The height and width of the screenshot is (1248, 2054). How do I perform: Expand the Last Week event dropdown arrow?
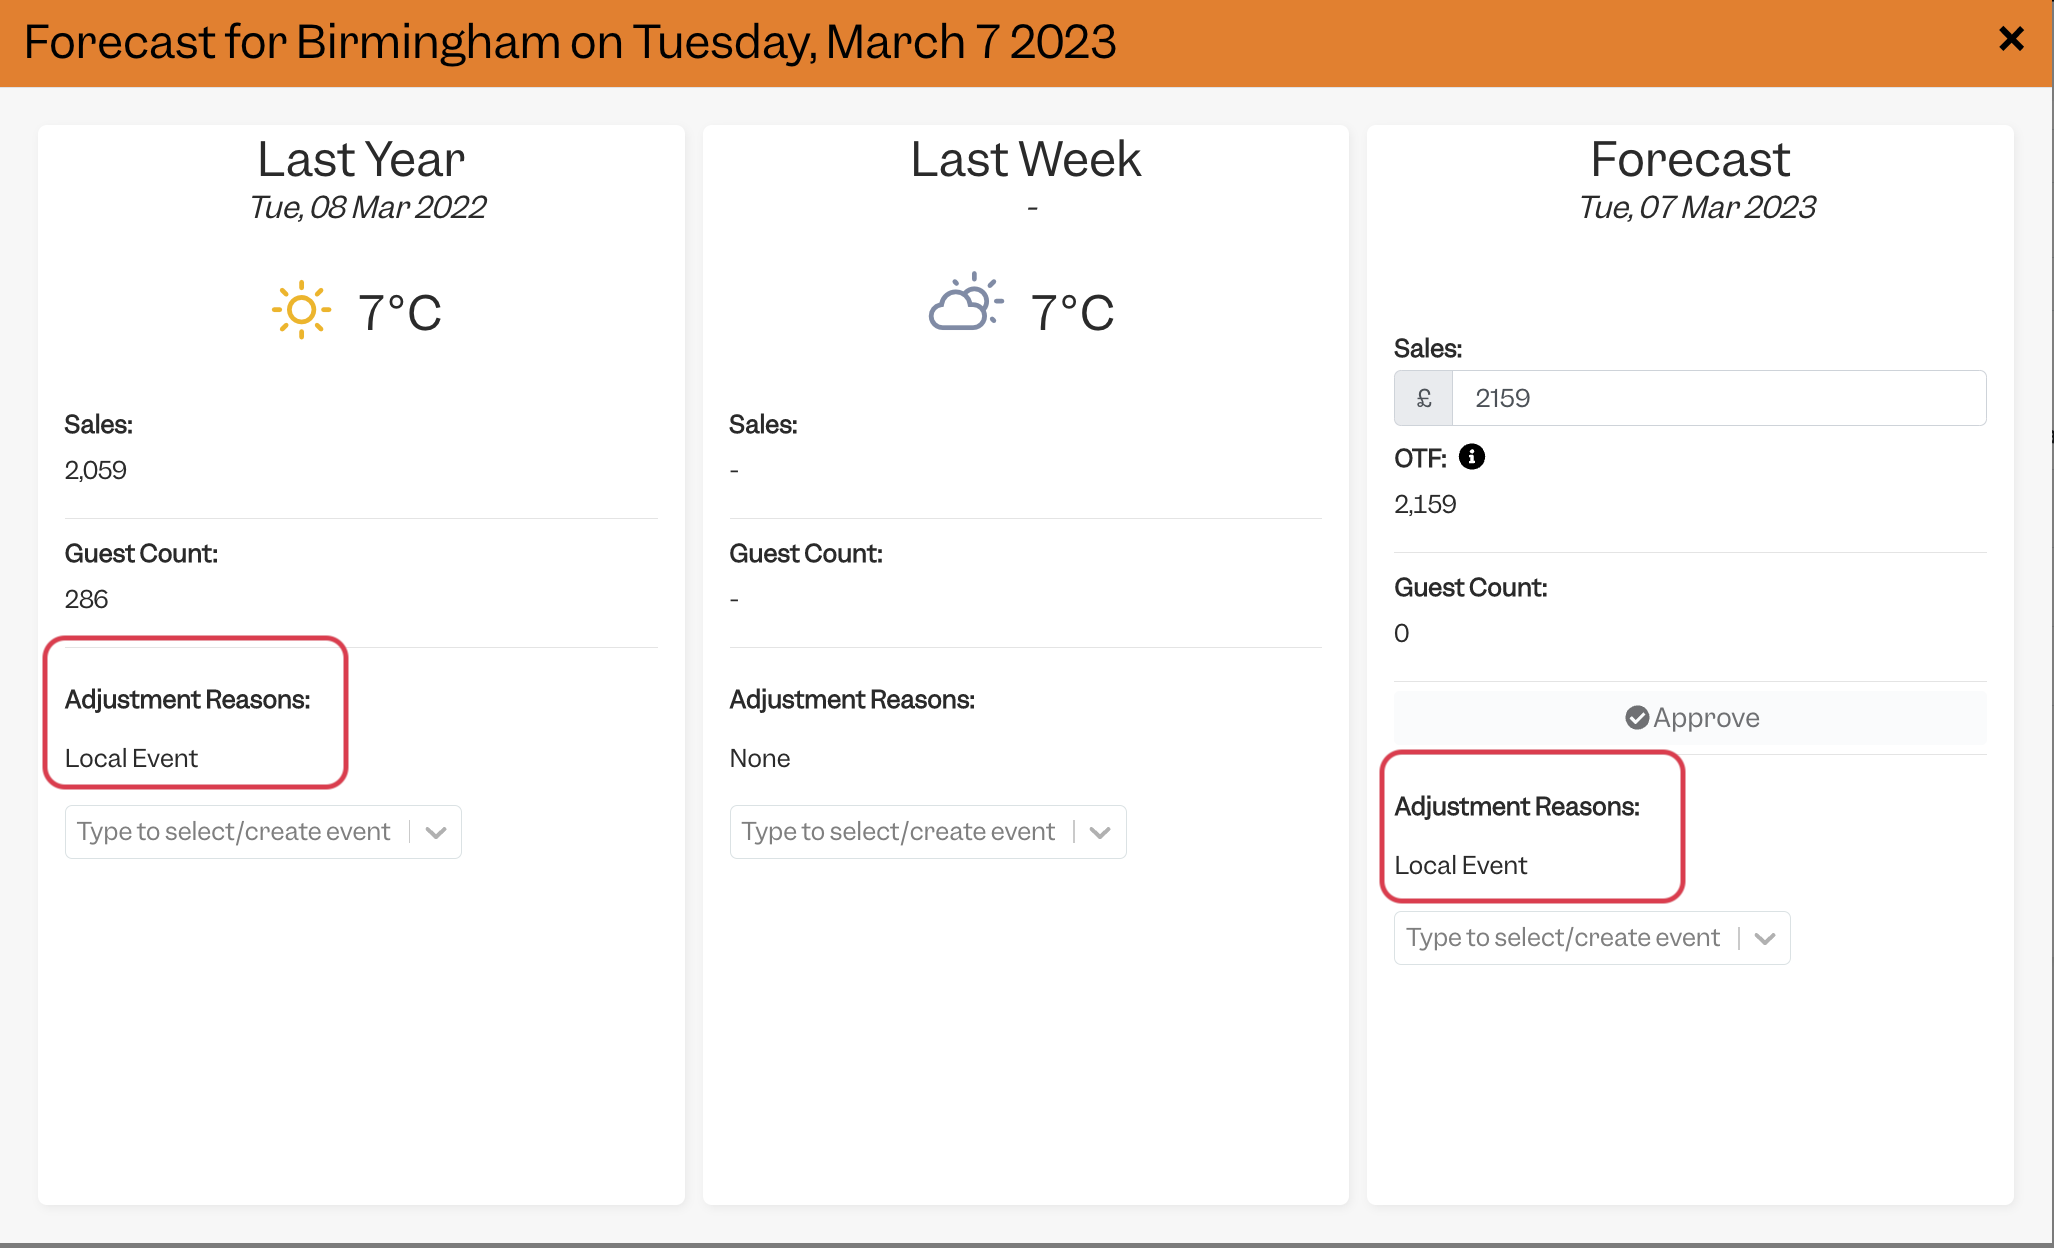[1100, 832]
